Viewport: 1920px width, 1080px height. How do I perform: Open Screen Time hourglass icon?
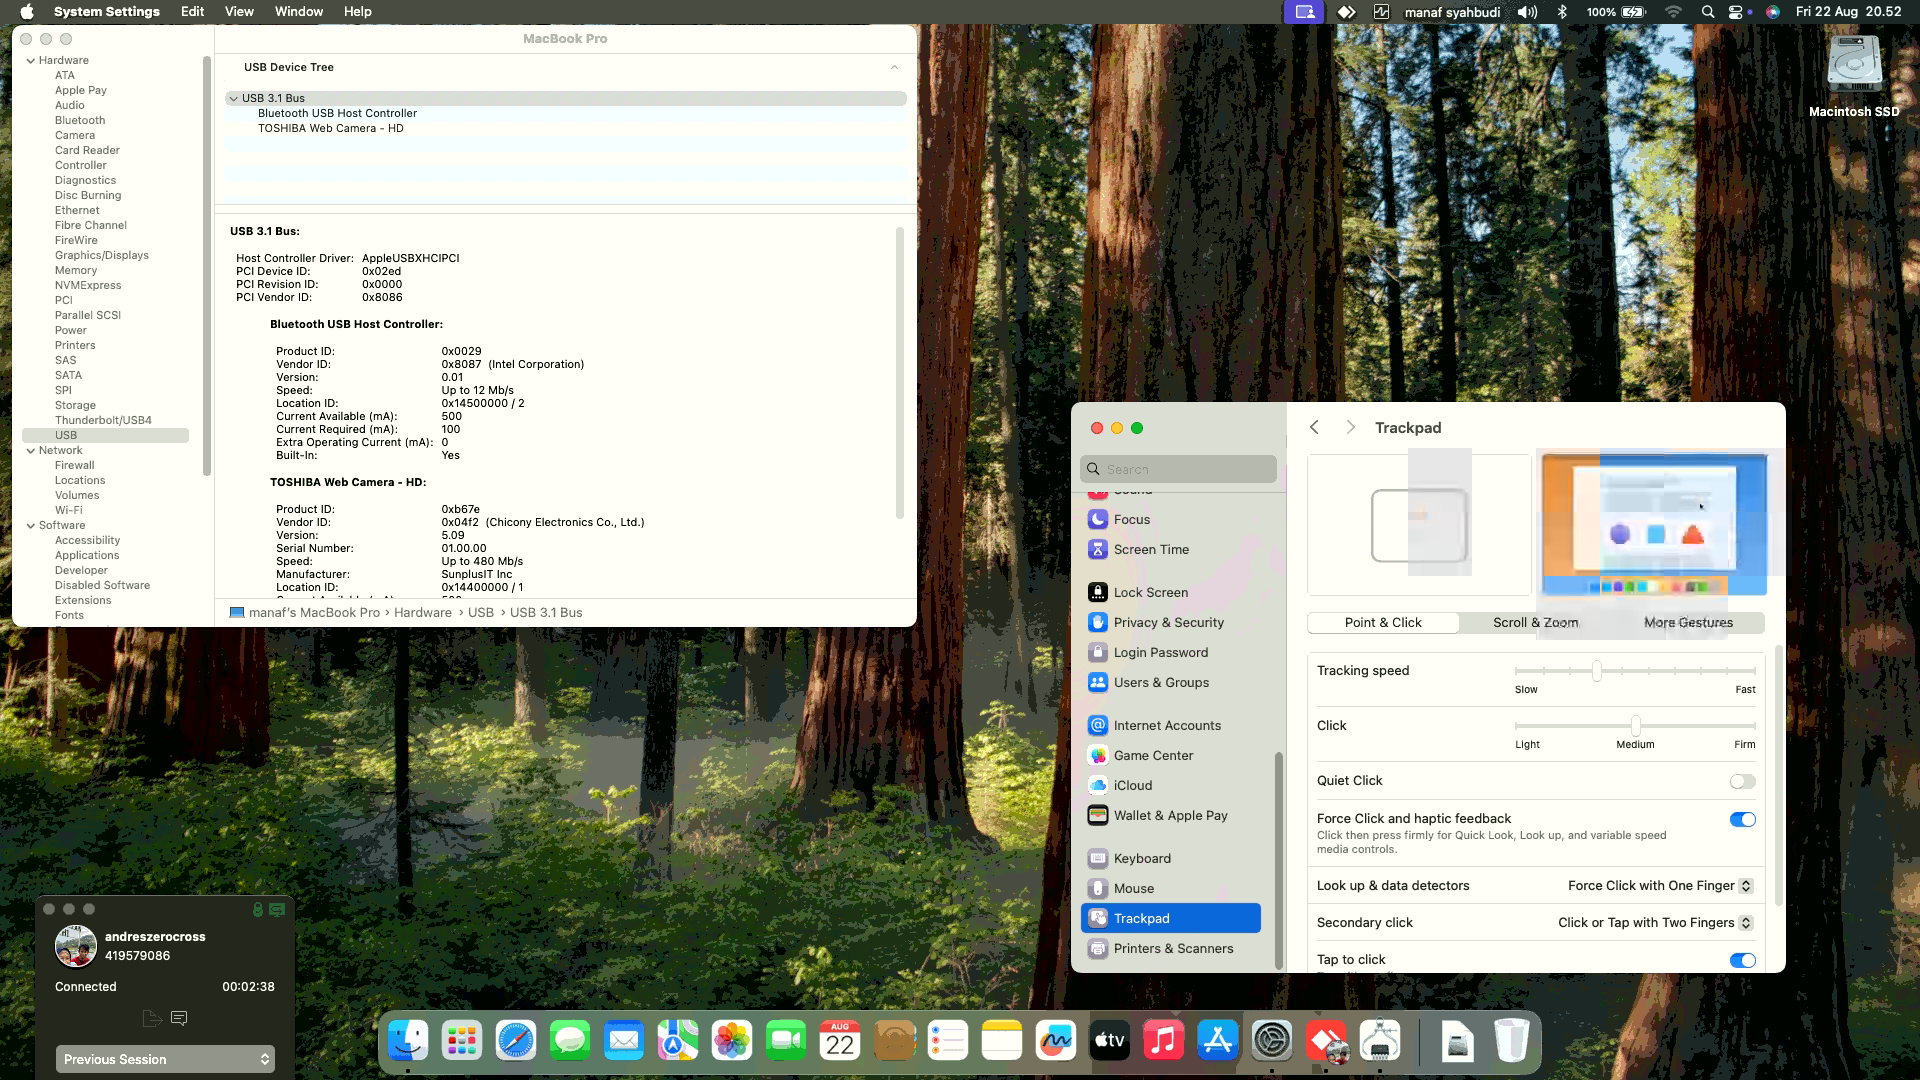[1097, 549]
